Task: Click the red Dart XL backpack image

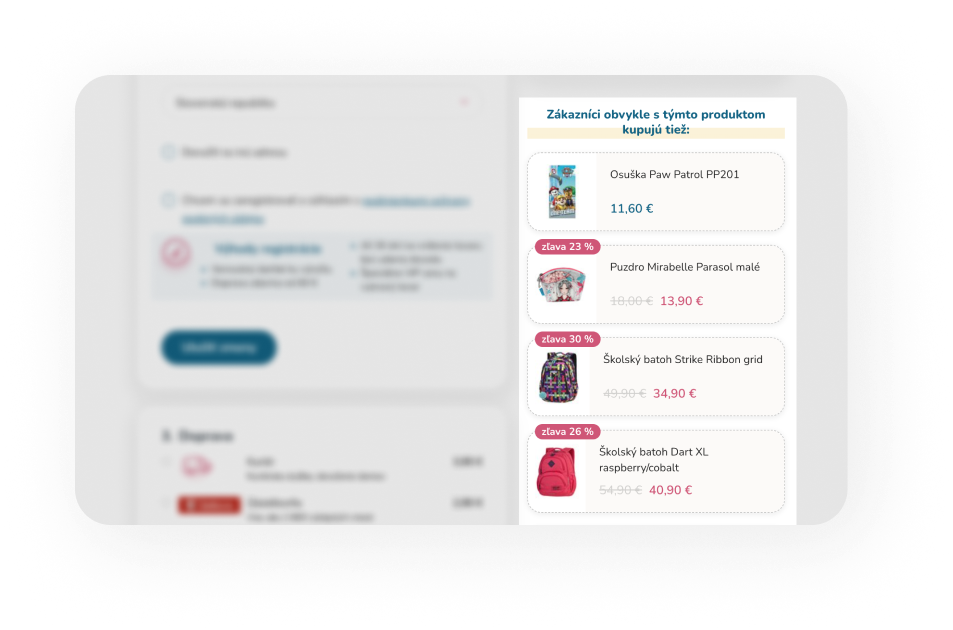Action: 557,471
